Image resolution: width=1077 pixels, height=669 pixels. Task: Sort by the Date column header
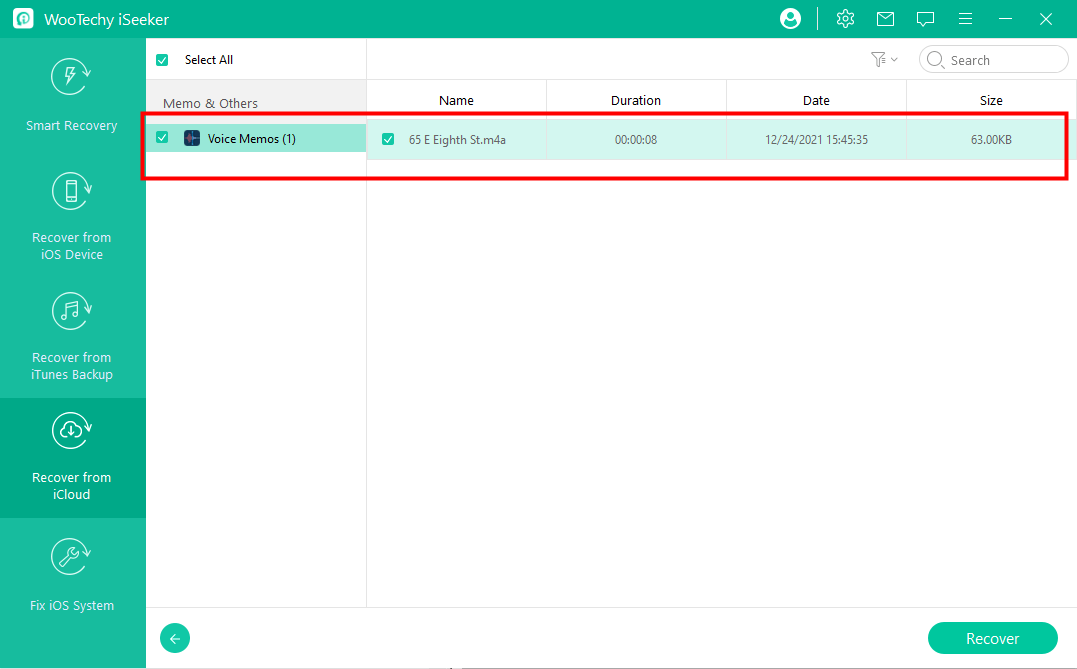(816, 100)
